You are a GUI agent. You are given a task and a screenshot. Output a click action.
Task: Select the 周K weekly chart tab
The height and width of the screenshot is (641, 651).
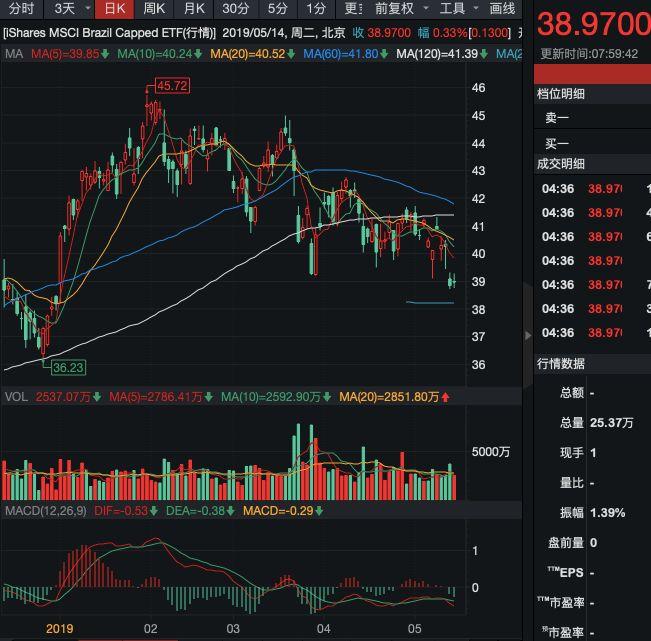pos(154,9)
